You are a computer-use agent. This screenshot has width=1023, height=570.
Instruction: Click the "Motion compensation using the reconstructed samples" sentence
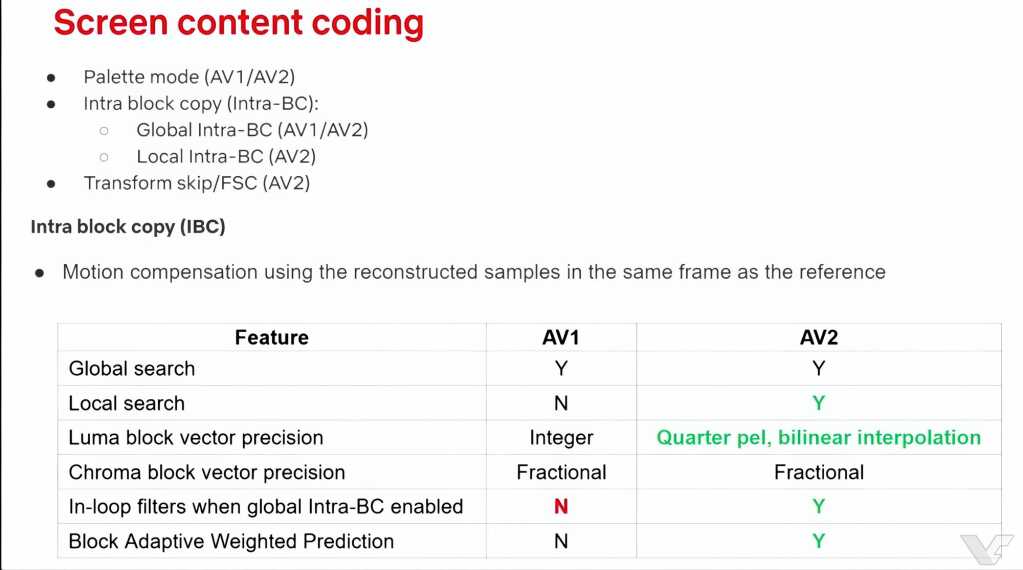click(x=473, y=272)
